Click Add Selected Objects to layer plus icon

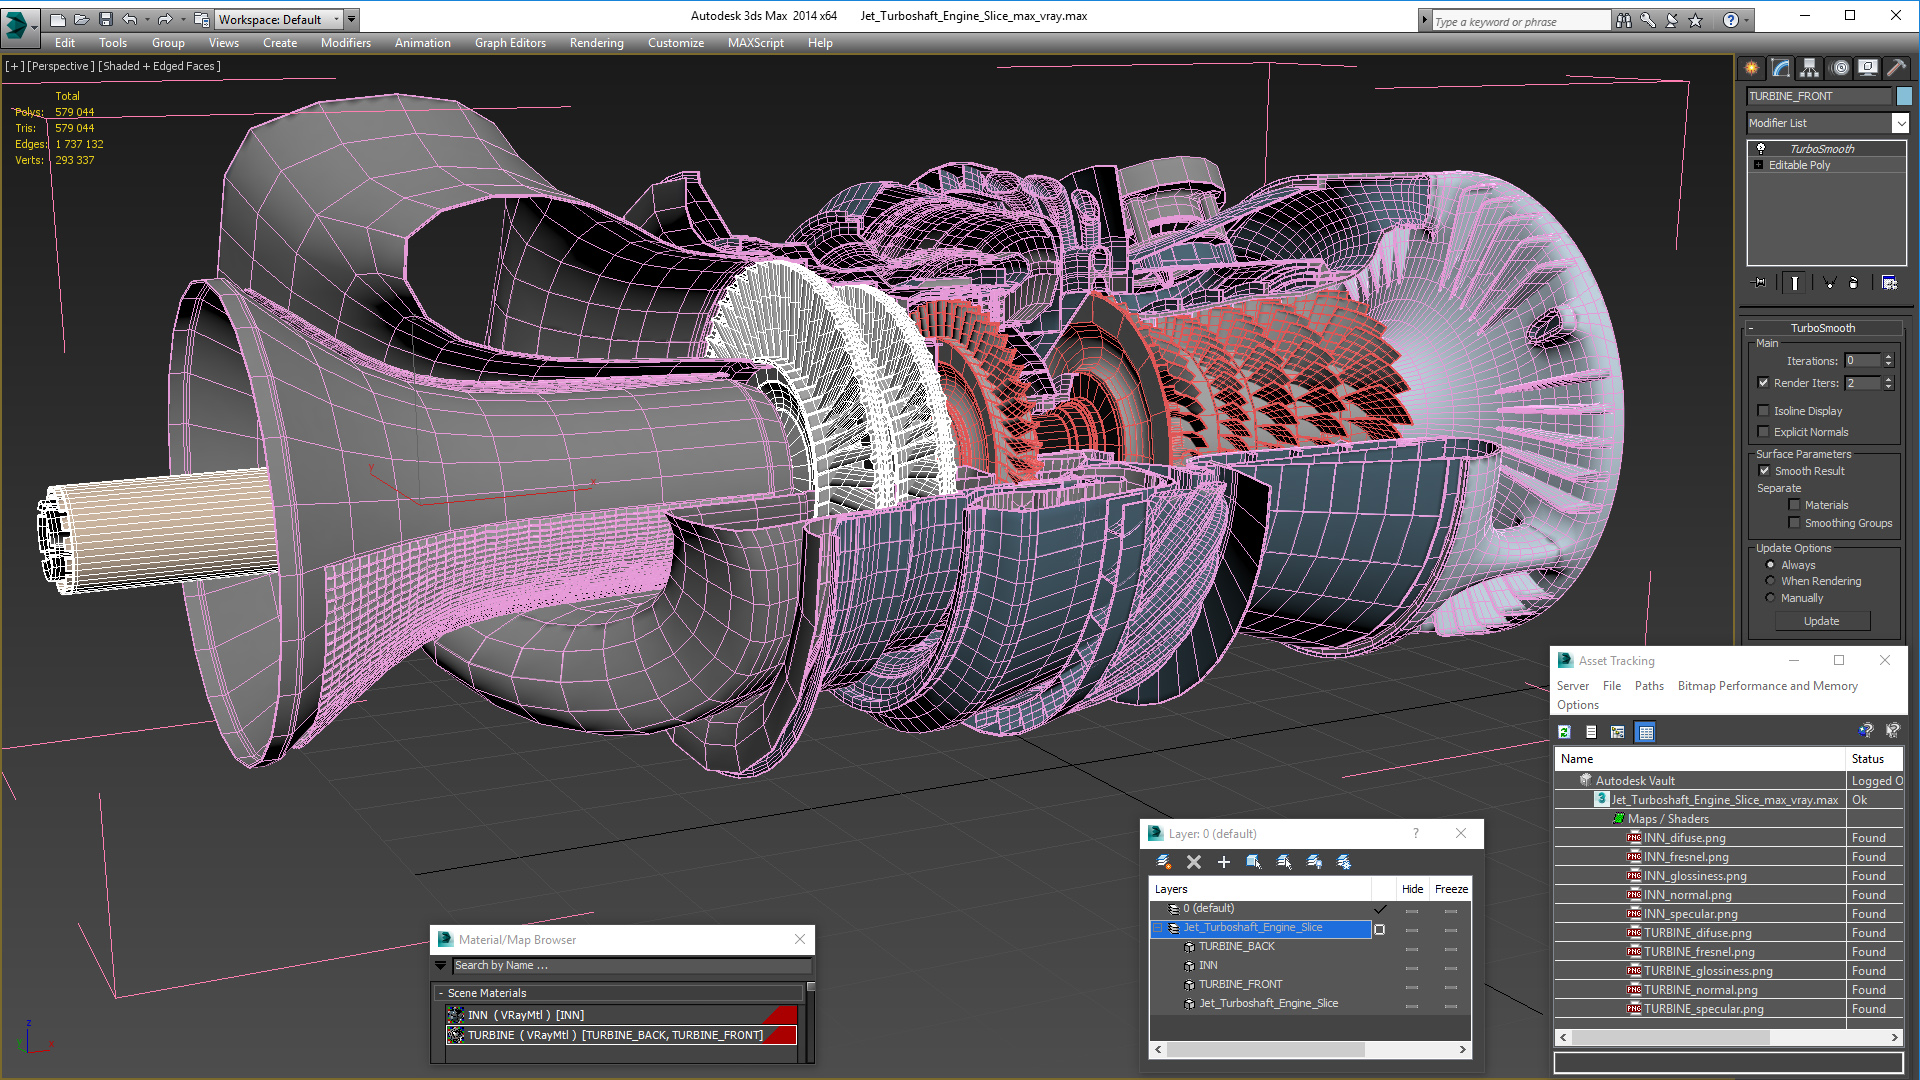coord(1223,862)
